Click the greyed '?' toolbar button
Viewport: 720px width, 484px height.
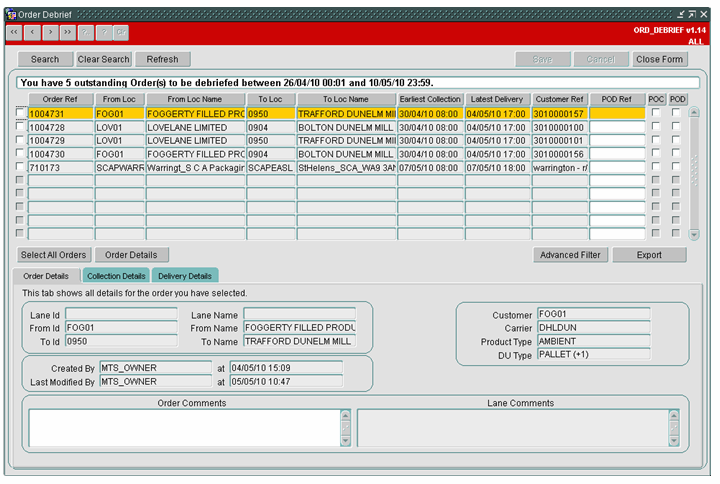point(104,33)
